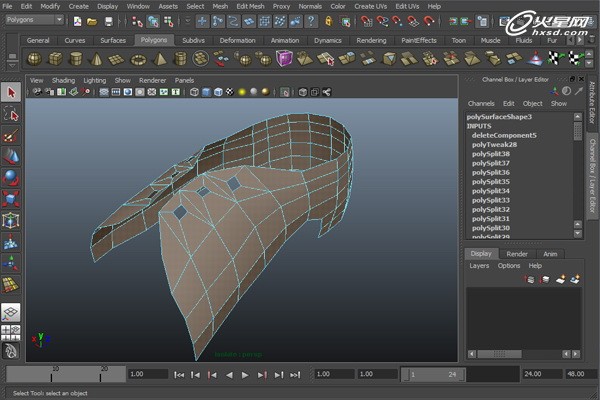The width and height of the screenshot is (600, 400).
Task: Open the Shading menu in viewport panel
Action: tap(63, 80)
